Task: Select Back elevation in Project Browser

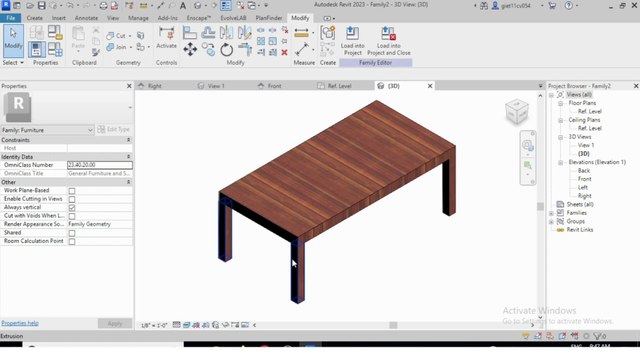Action: tap(584, 171)
